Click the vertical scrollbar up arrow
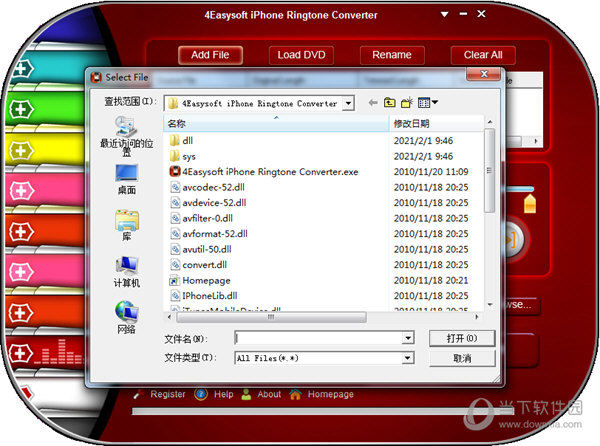600x446 pixels. (489, 122)
